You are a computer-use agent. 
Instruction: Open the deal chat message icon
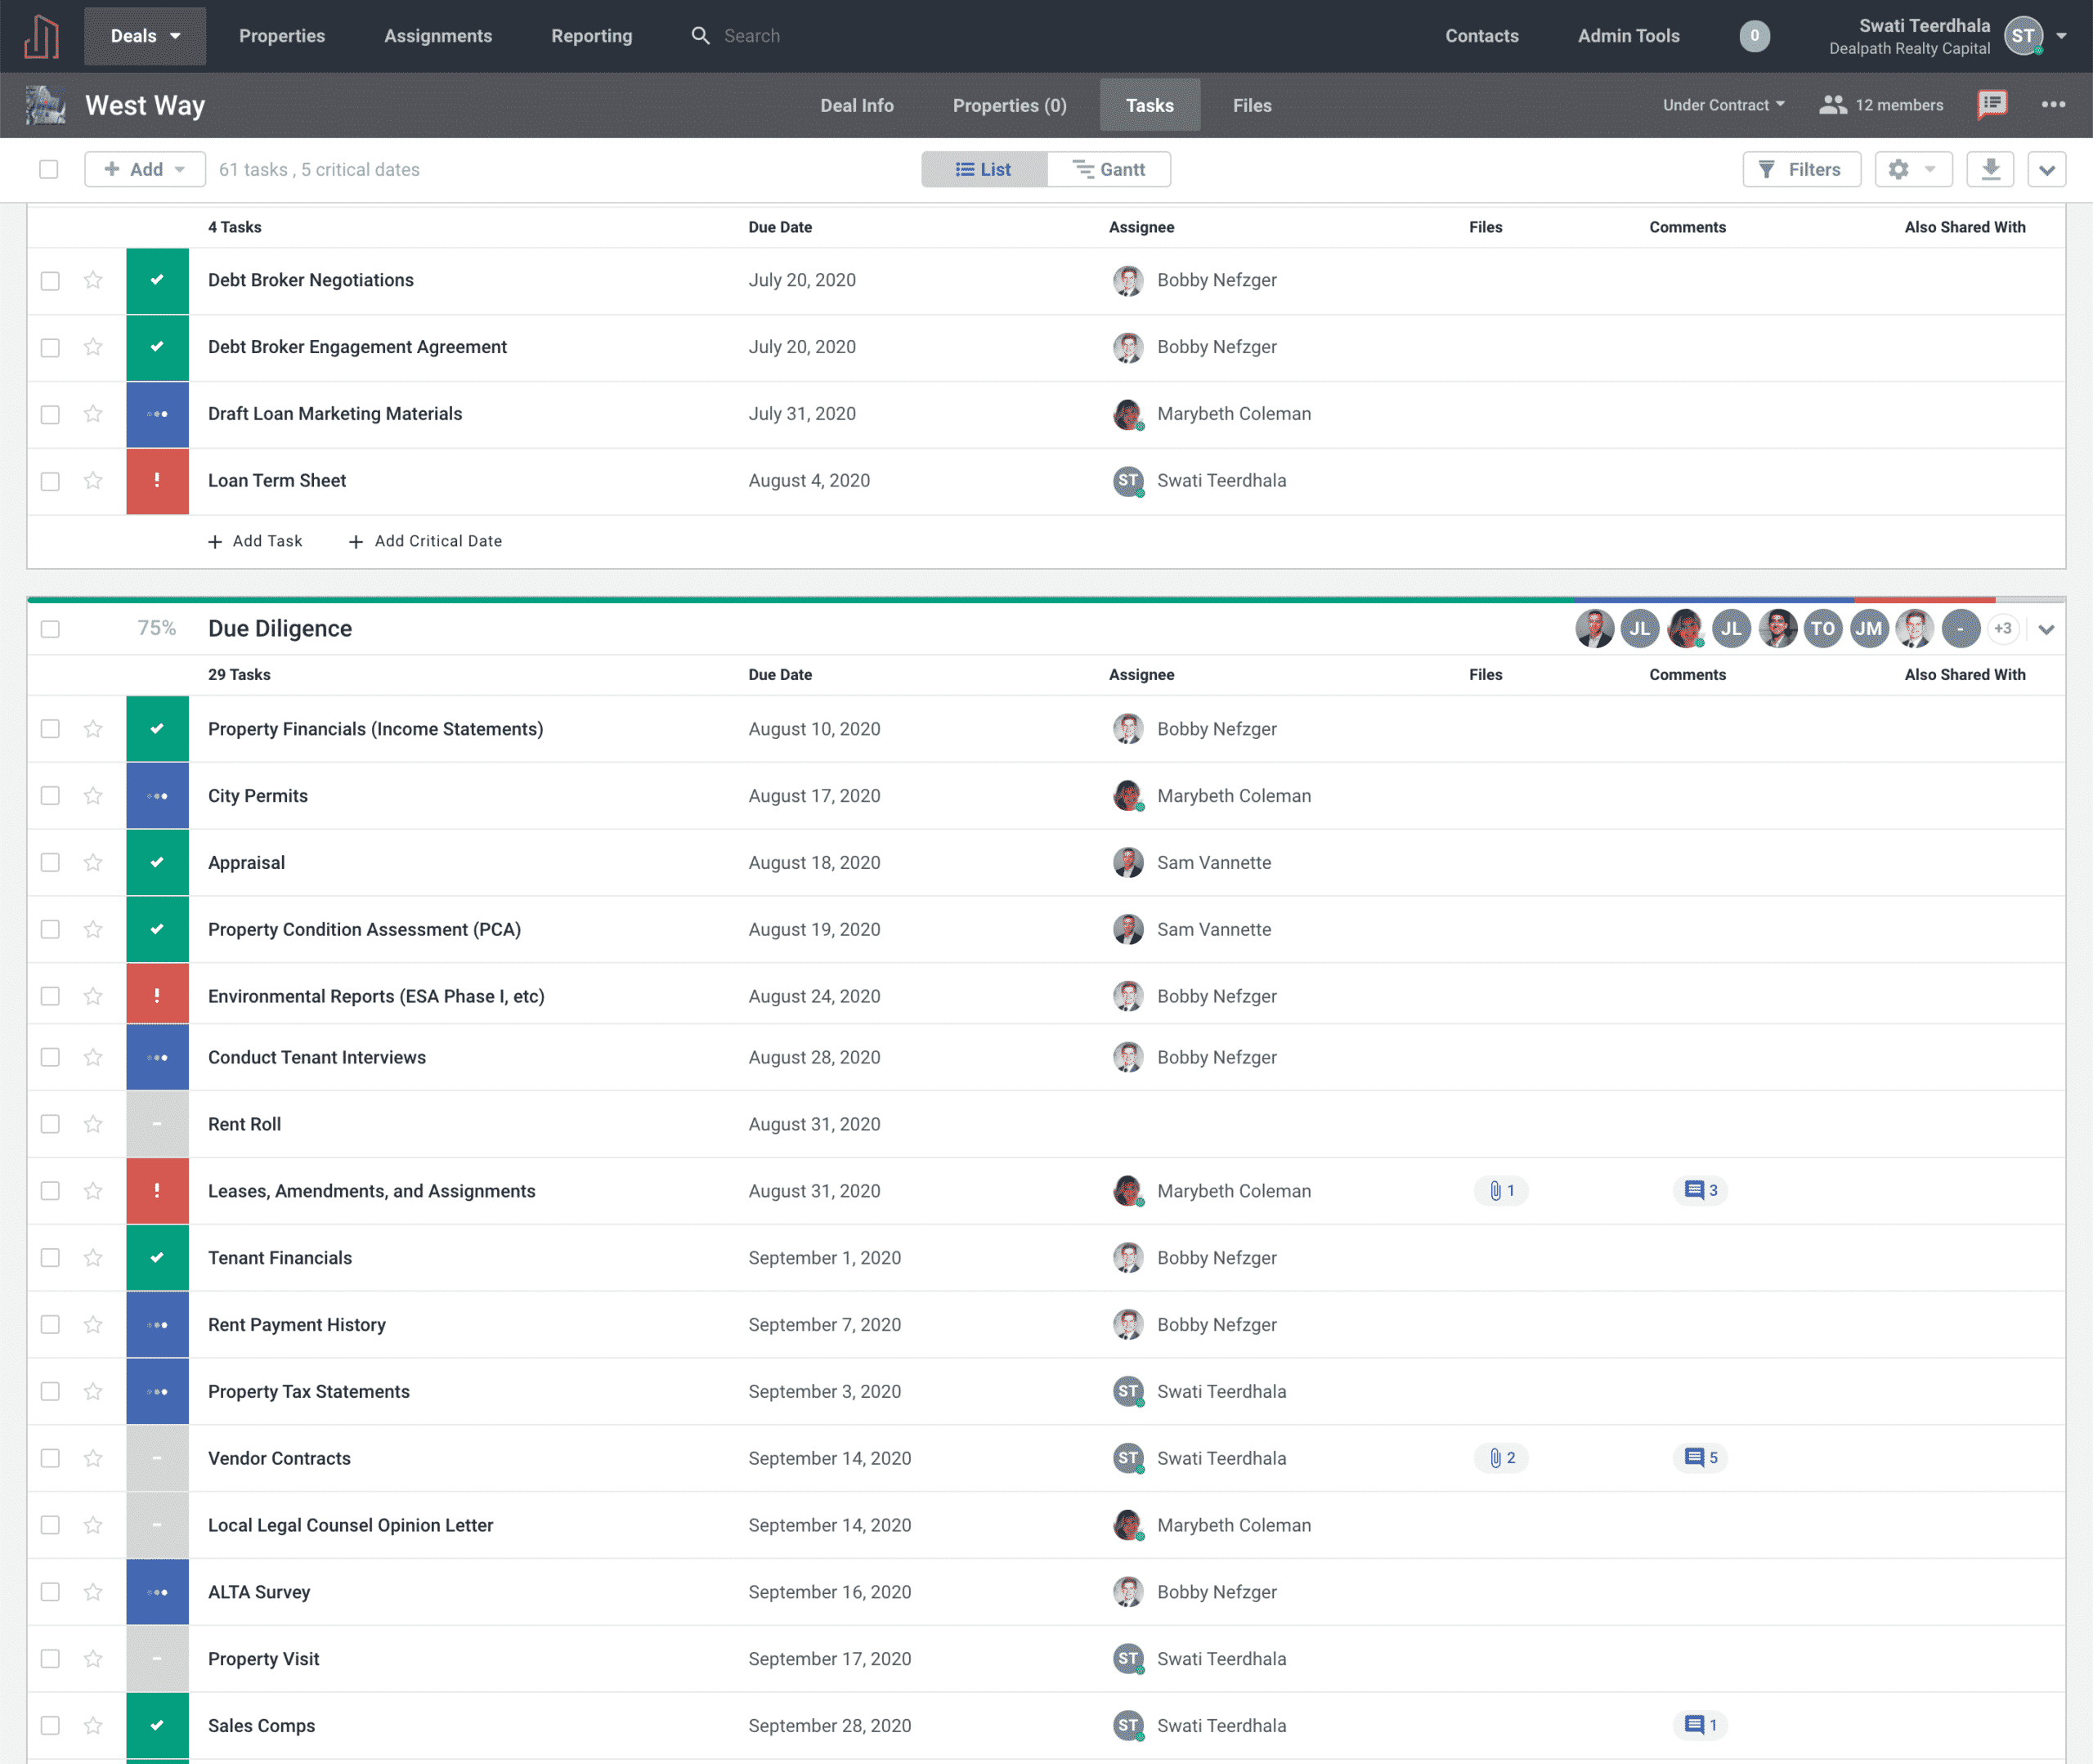tap(1991, 104)
